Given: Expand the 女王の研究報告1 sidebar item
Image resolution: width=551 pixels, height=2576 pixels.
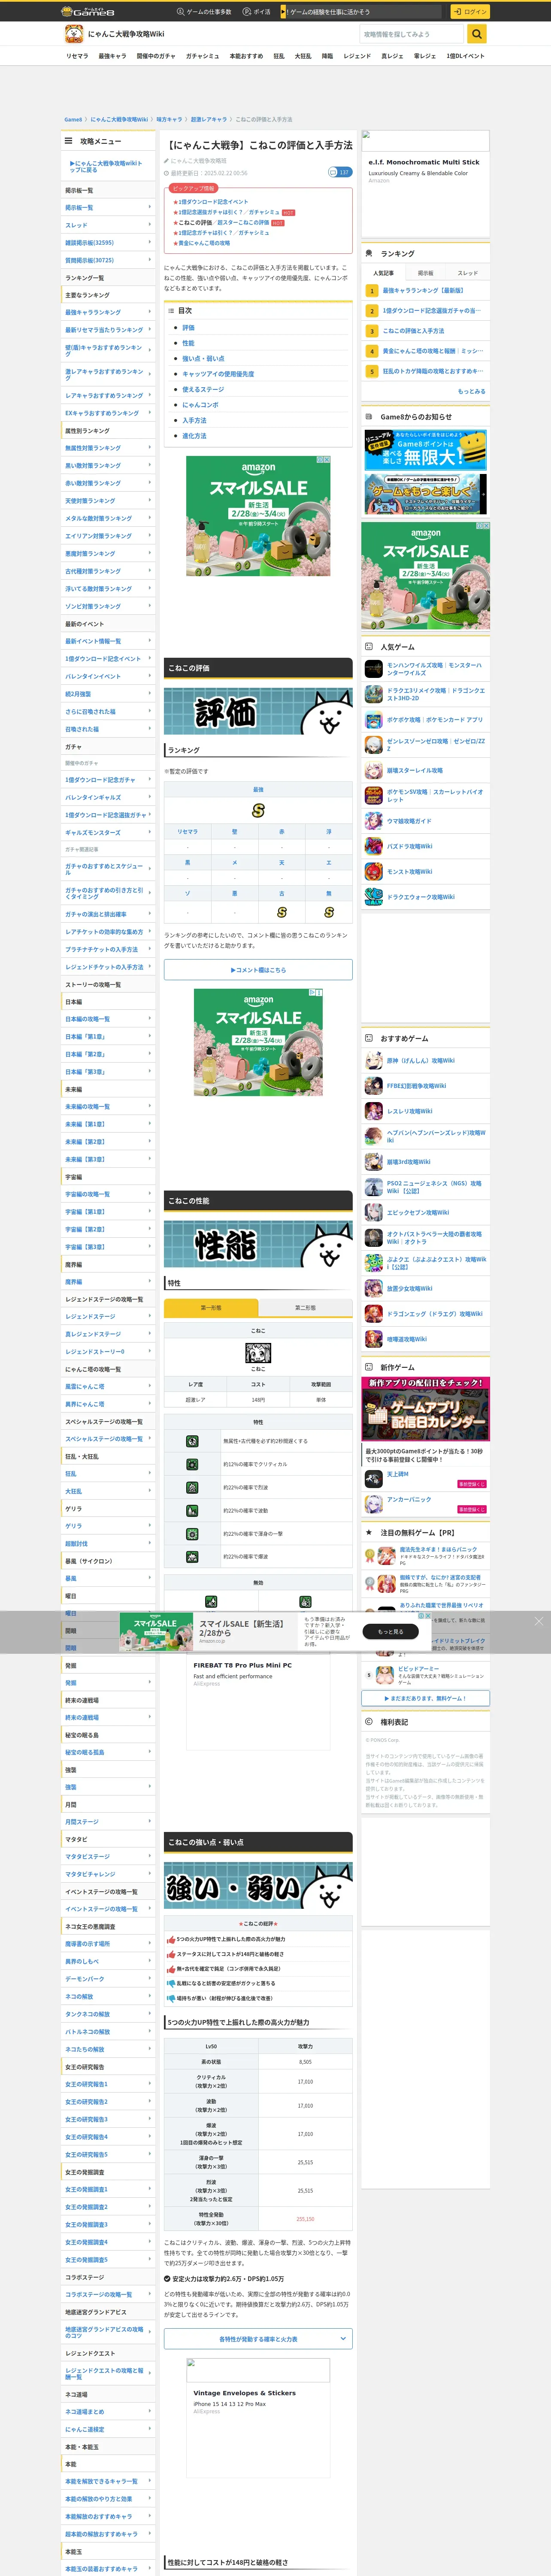Looking at the screenshot, I should tap(108, 2084).
